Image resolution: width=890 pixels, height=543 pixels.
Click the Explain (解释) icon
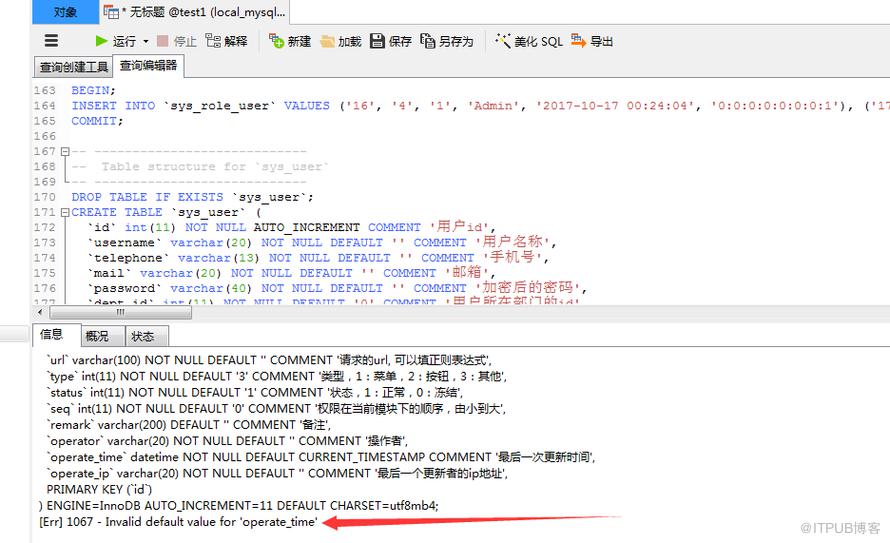pyautogui.click(x=213, y=41)
